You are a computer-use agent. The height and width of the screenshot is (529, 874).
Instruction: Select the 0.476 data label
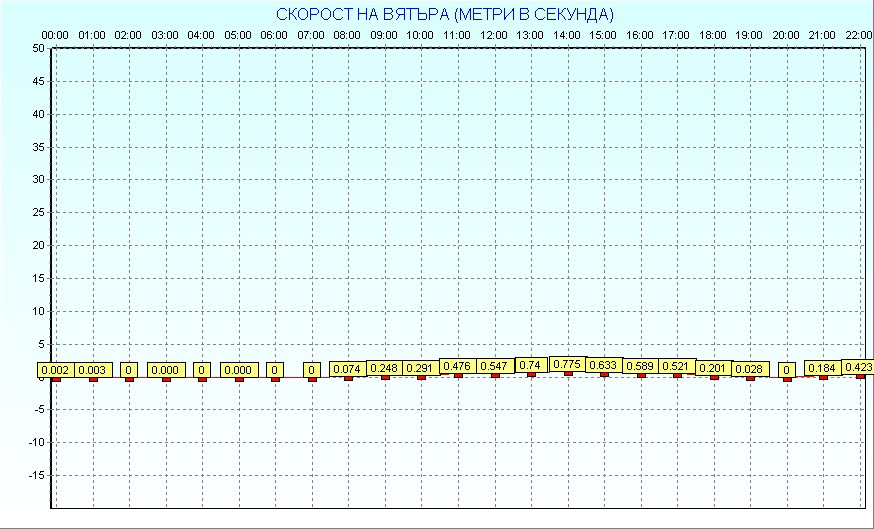point(457,367)
